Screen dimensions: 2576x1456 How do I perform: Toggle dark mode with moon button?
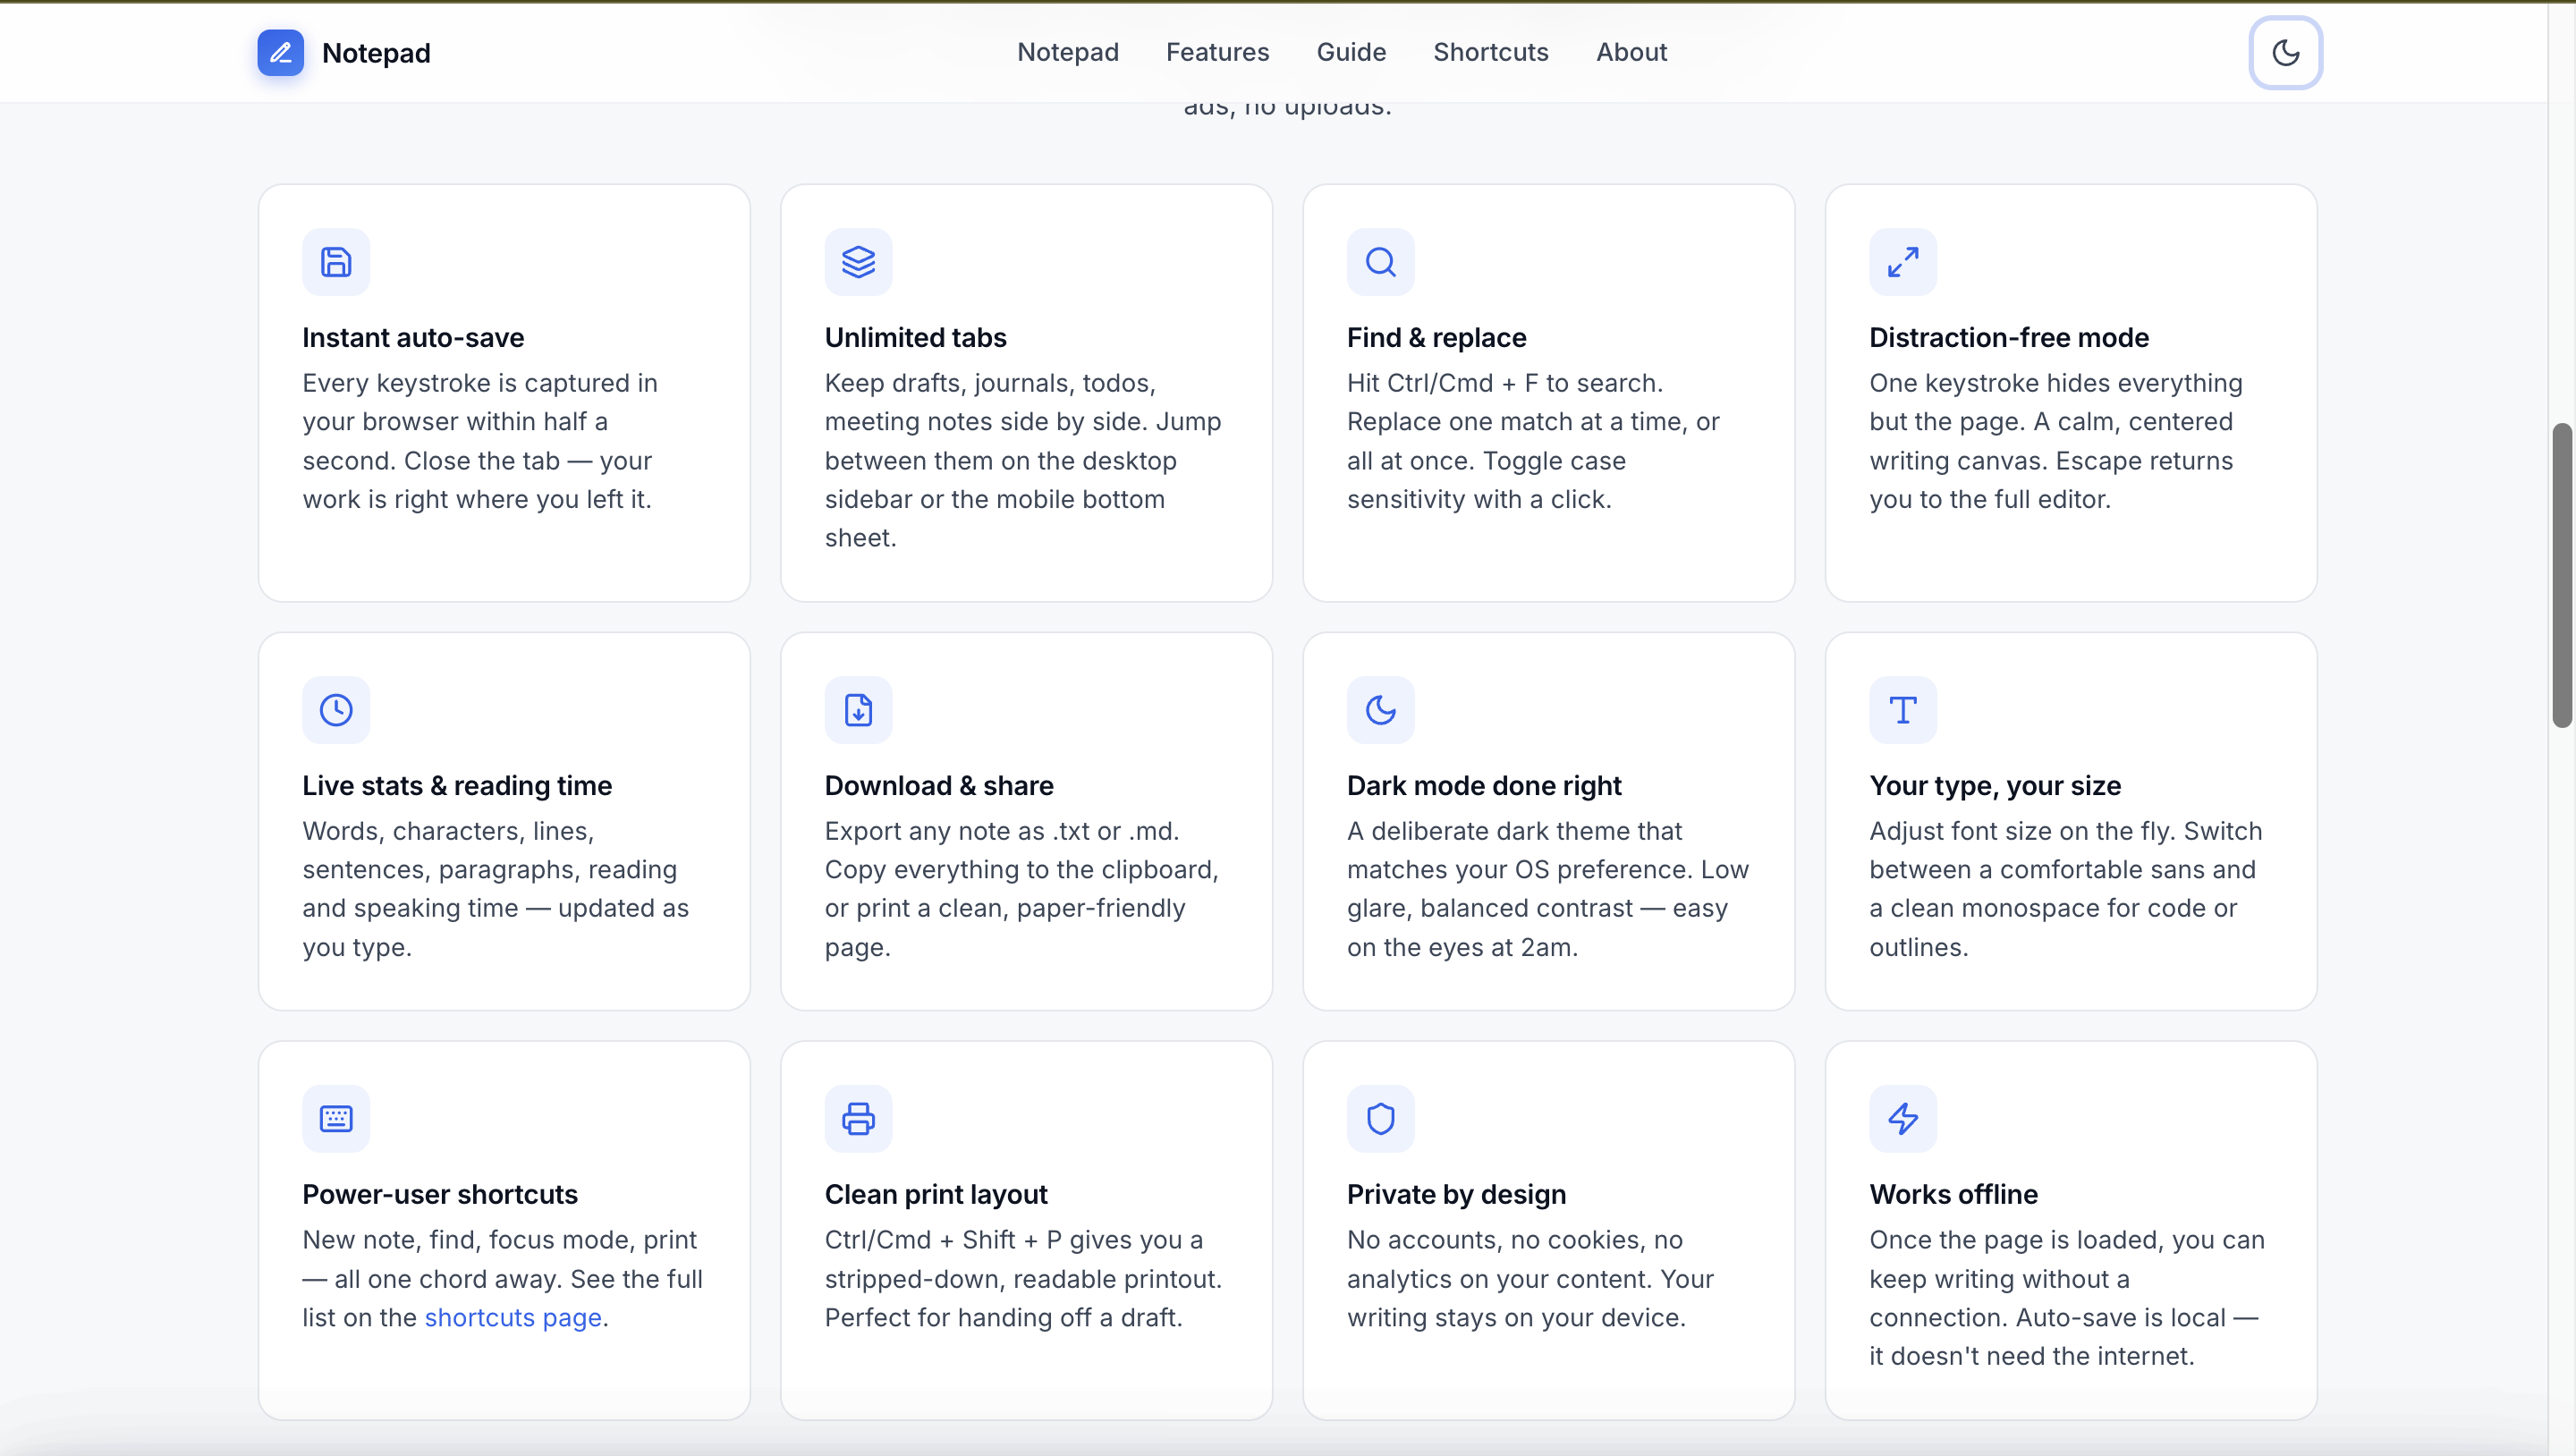click(x=2285, y=52)
